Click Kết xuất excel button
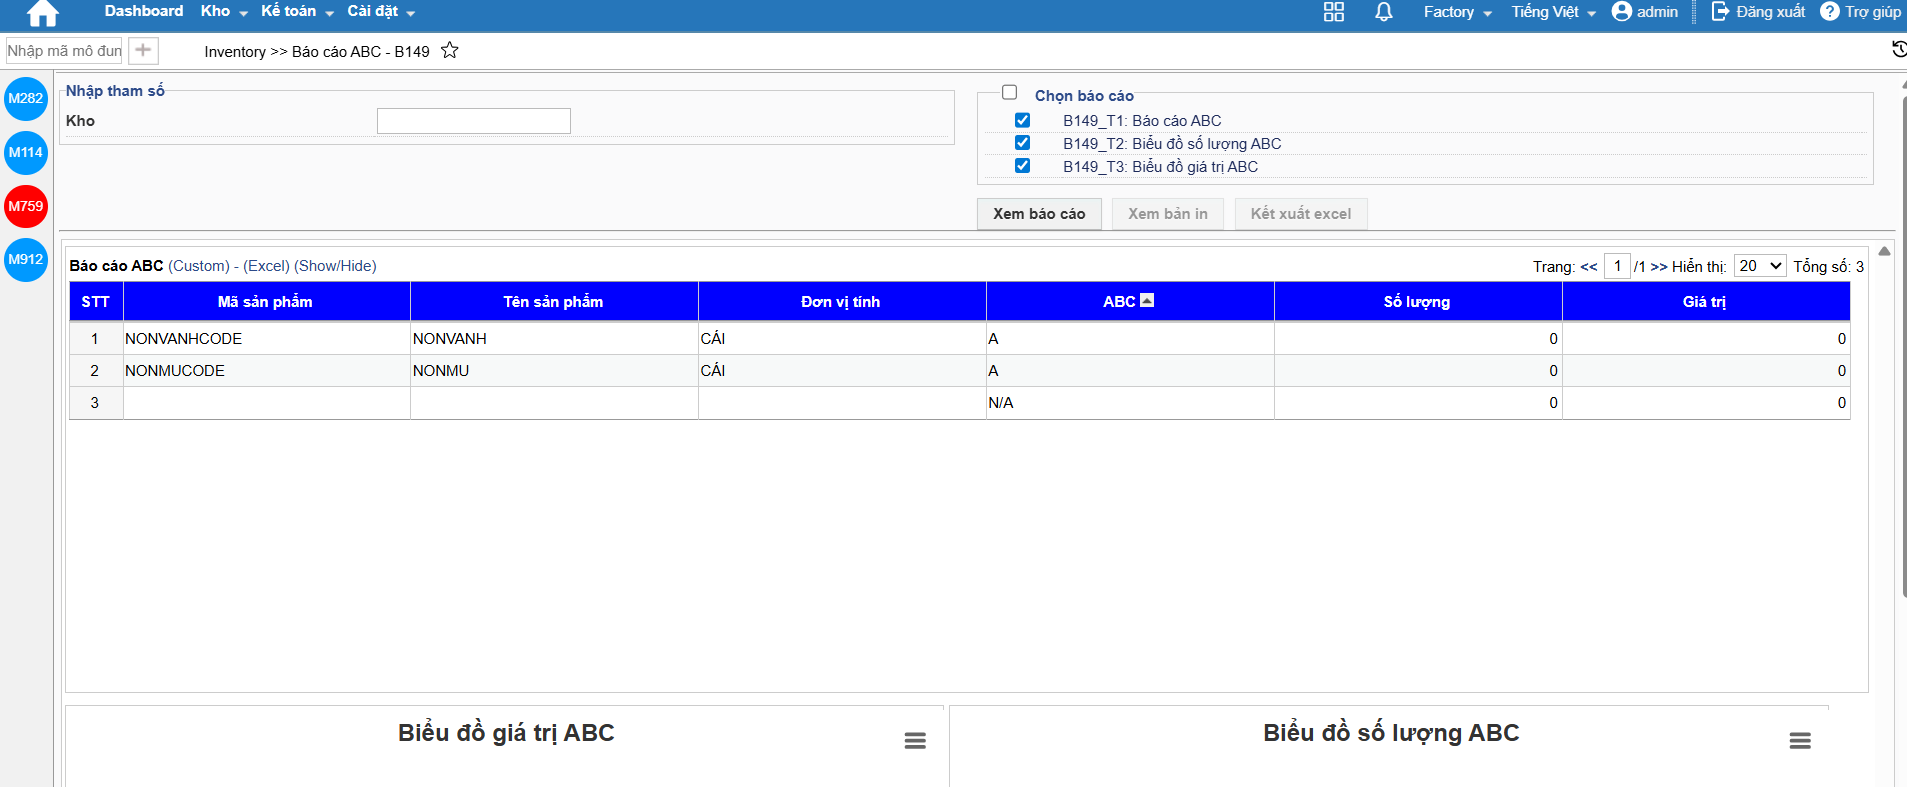The height and width of the screenshot is (787, 1907). (x=1301, y=214)
